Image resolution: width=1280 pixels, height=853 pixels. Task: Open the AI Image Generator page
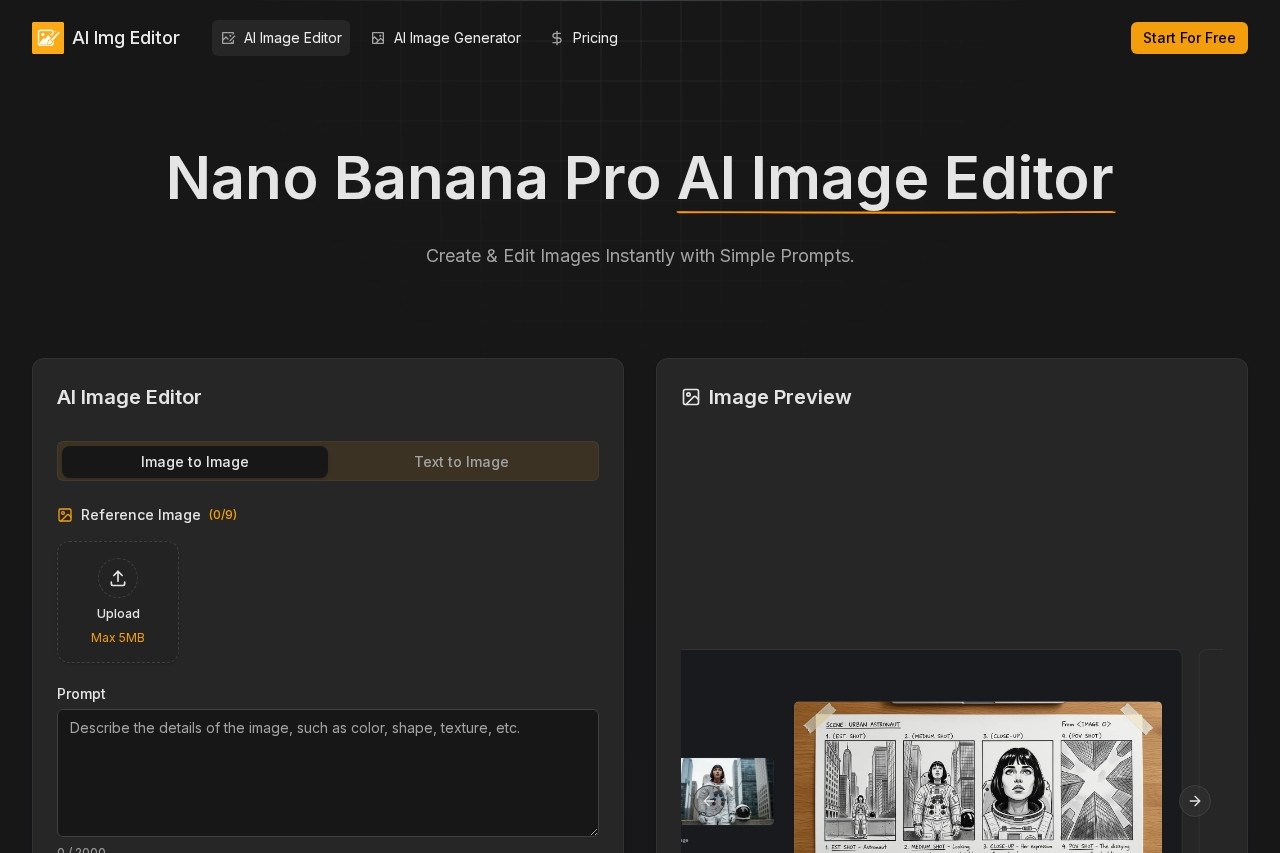point(457,38)
